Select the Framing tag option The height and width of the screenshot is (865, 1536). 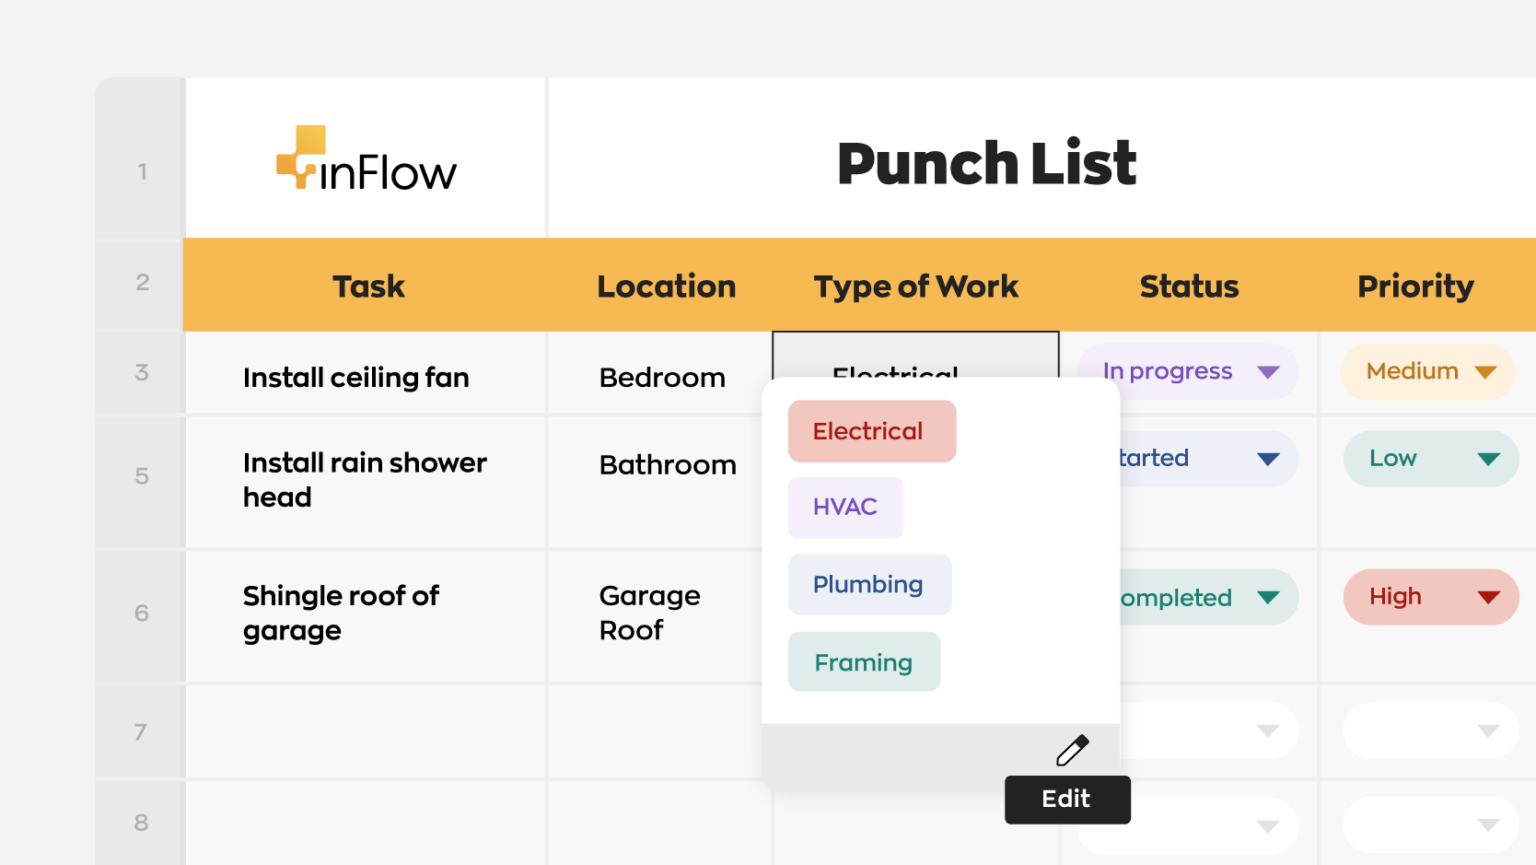click(x=863, y=661)
